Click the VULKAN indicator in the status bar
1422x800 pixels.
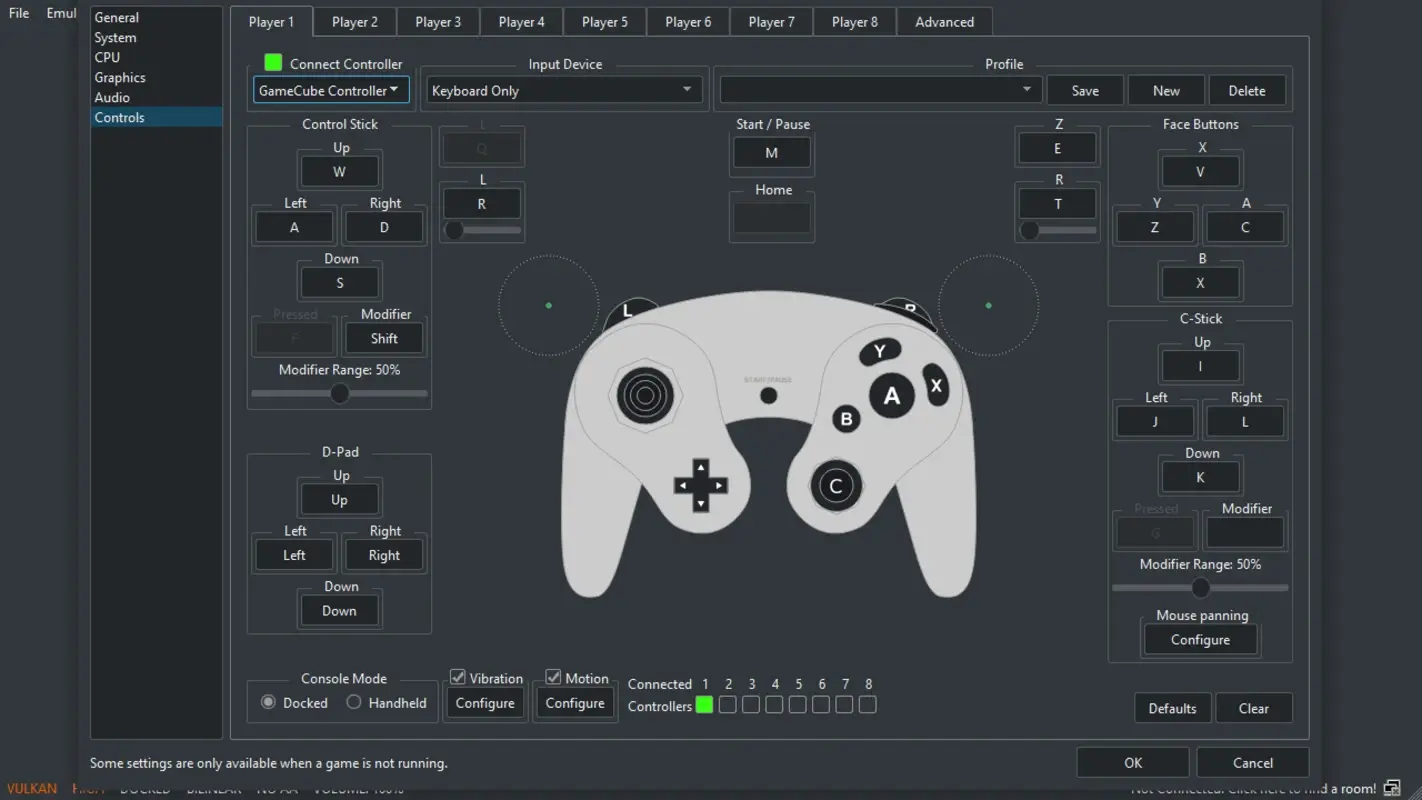(31, 788)
